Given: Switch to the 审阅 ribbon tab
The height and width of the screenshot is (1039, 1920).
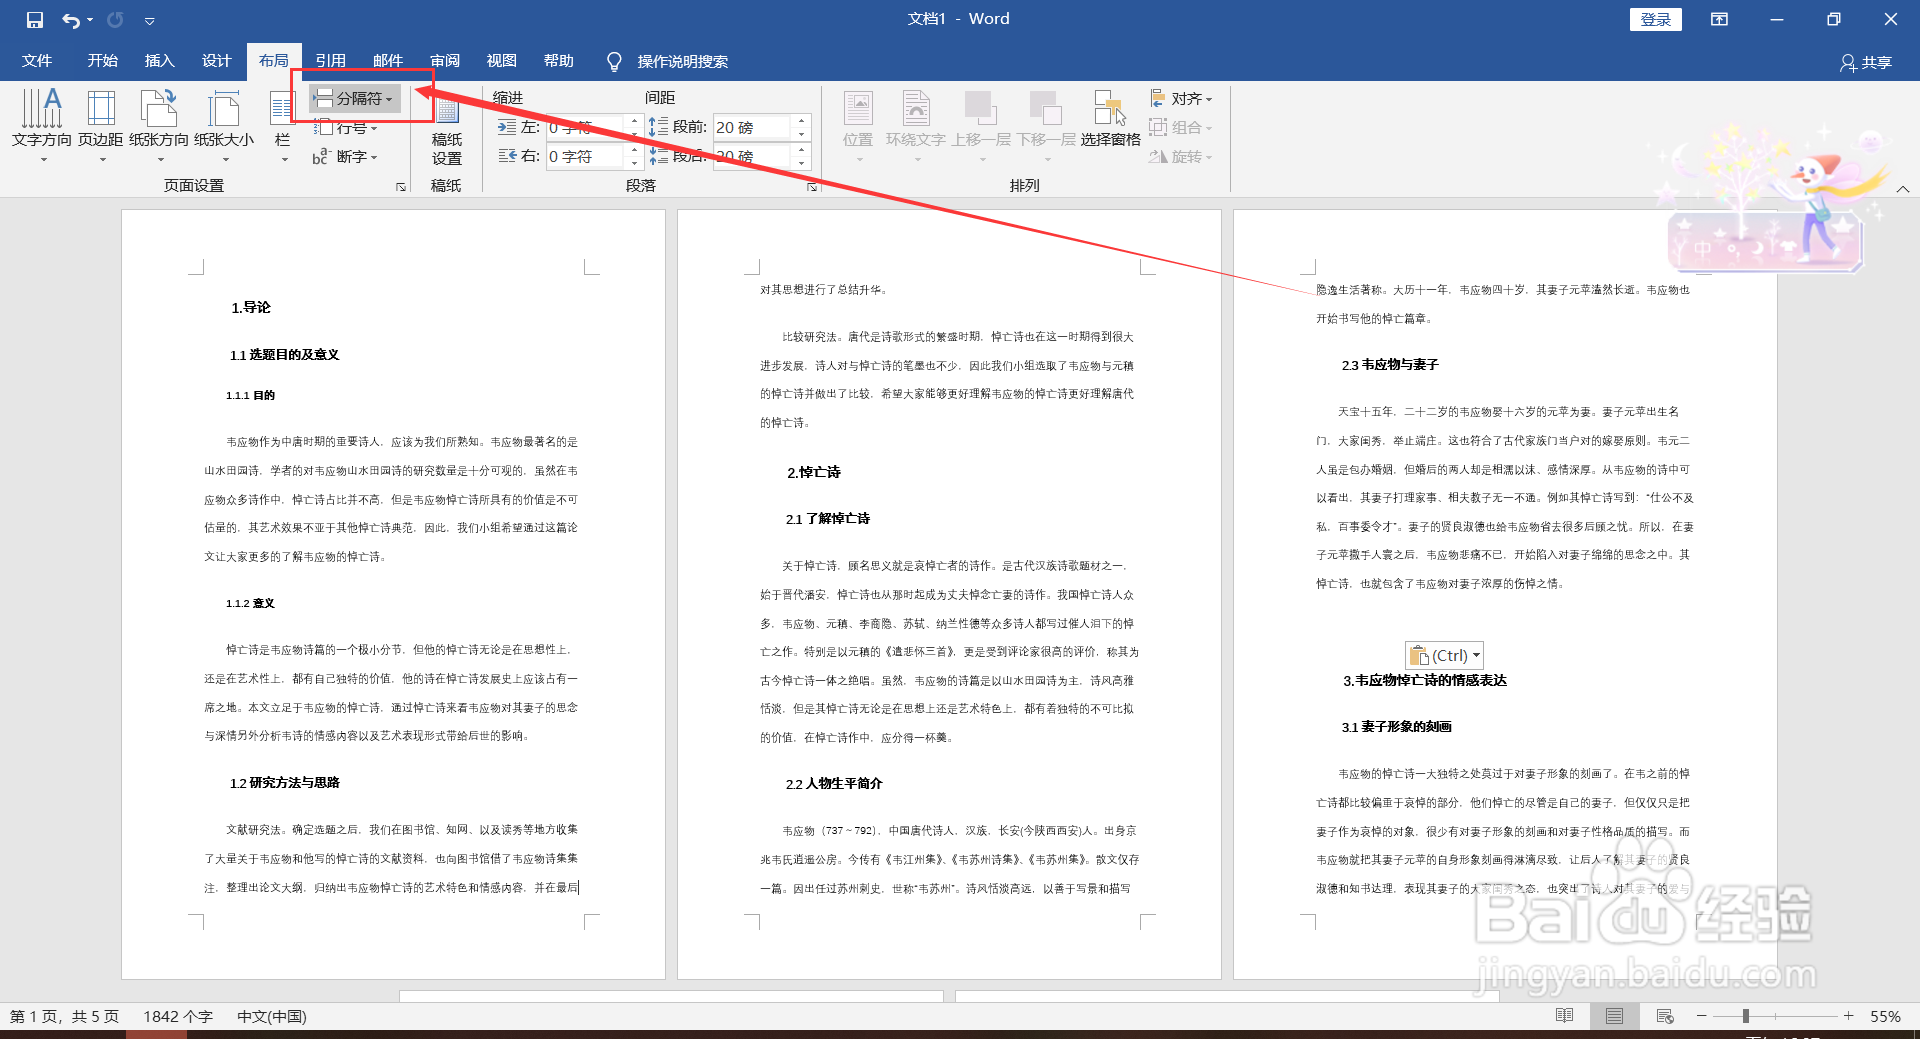Looking at the screenshot, I should (x=445, y=61).
